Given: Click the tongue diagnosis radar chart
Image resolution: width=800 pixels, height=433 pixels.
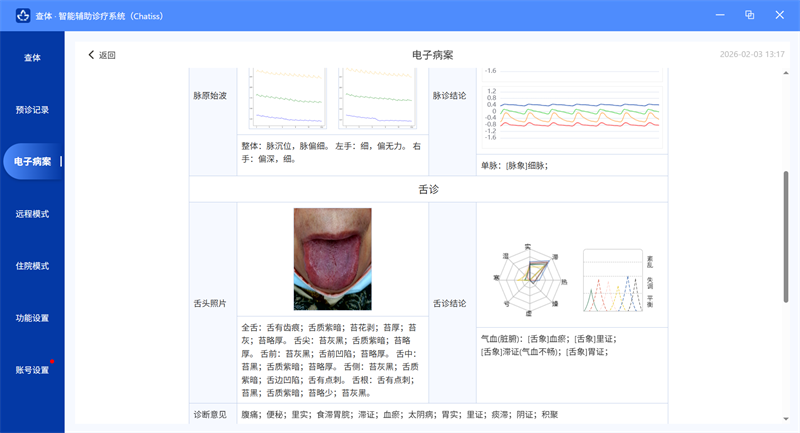Looking at the screenshot, I should (529, 273).
